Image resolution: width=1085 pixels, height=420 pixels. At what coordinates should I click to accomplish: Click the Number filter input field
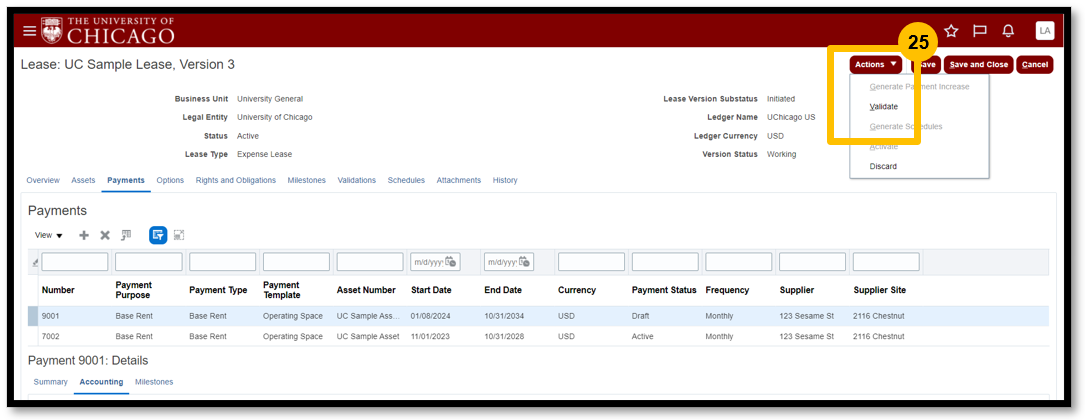[x=75, y=262]
